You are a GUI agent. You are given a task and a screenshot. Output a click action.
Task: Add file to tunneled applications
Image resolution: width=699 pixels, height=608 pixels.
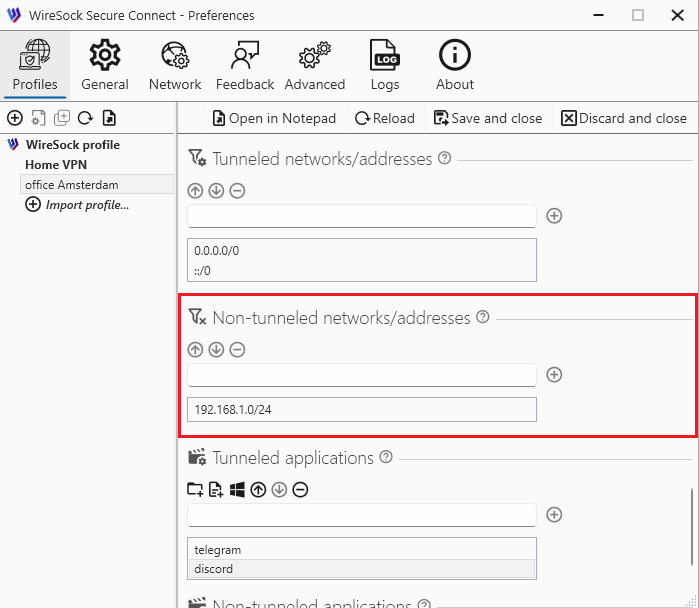click(x=216, y=489)
